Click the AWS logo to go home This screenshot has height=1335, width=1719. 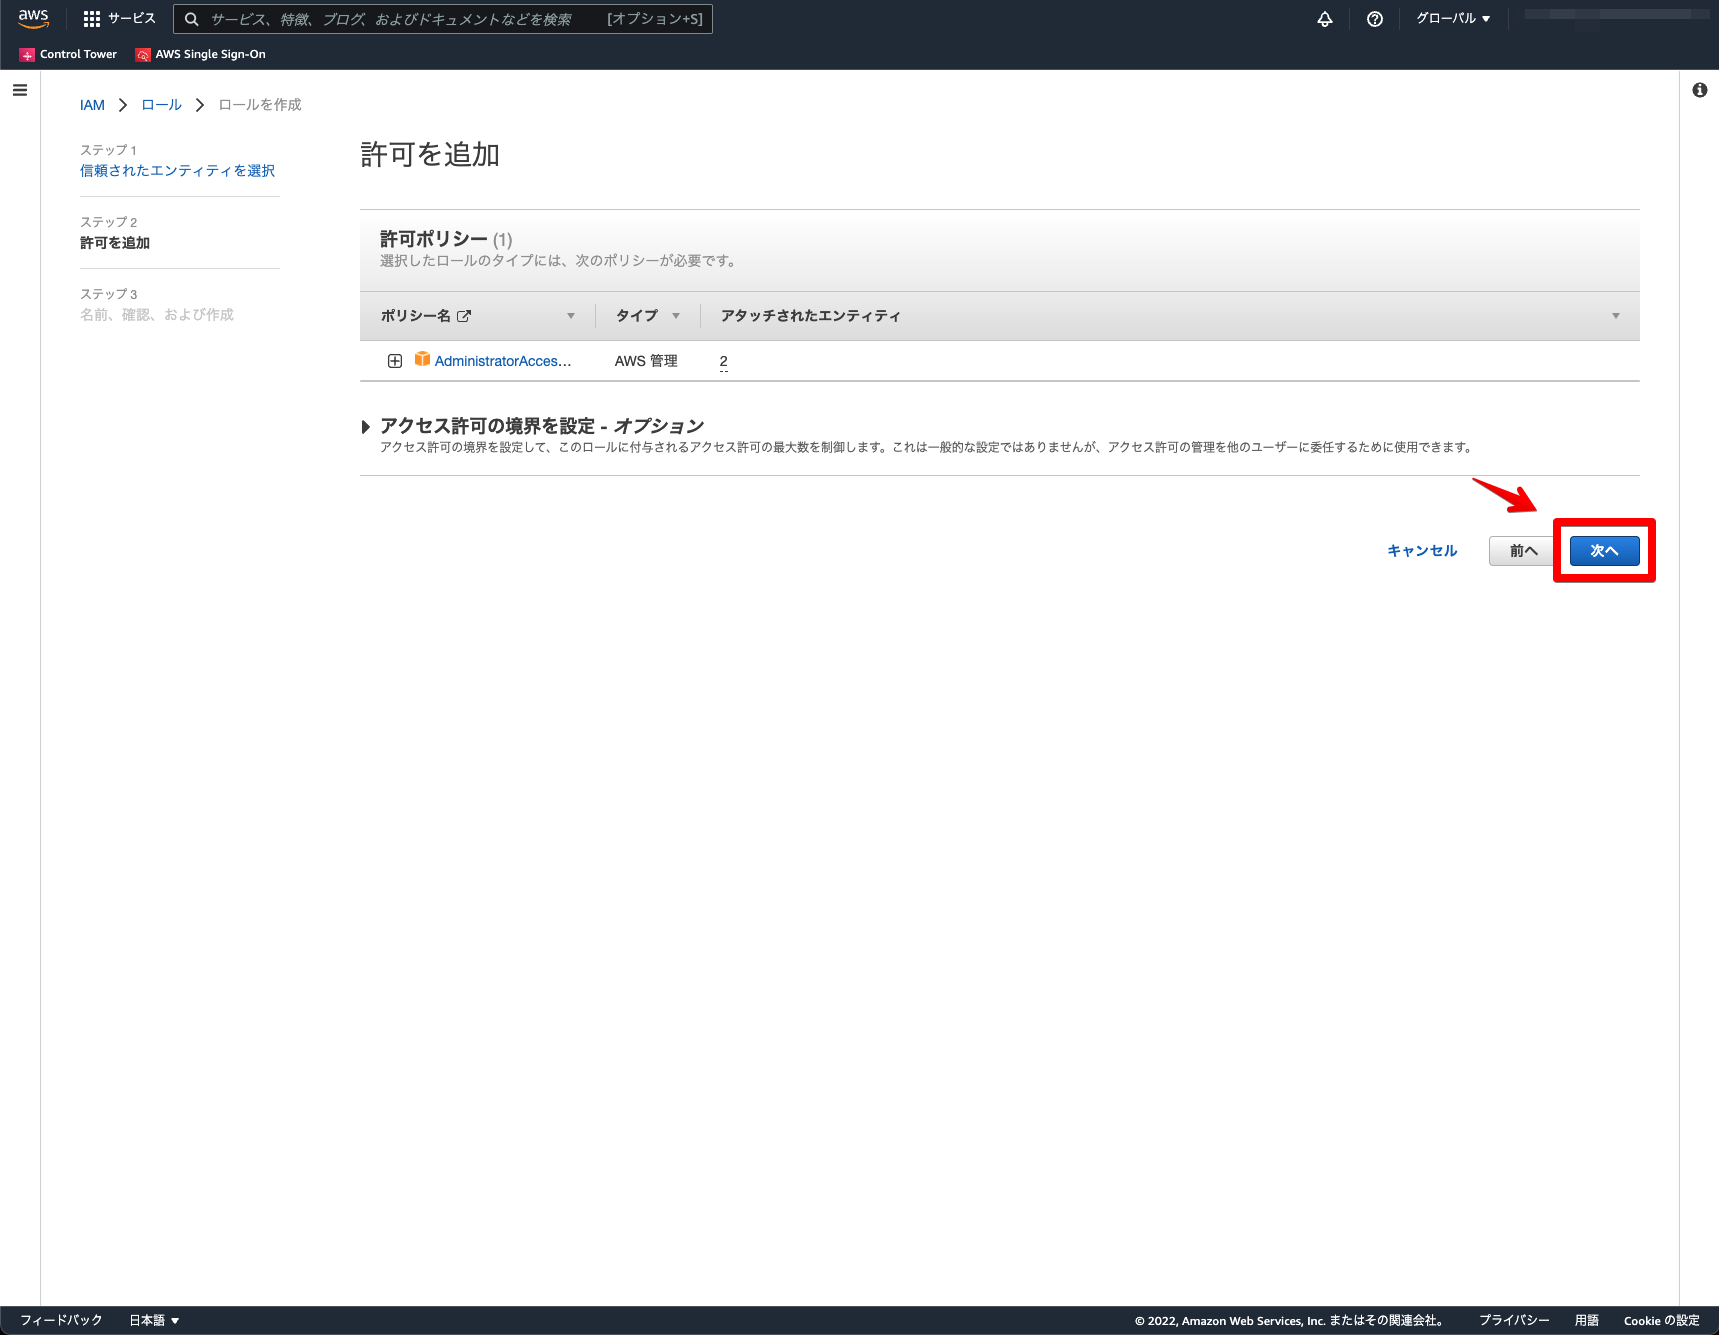pyautogui.click(x=33, y=18)
